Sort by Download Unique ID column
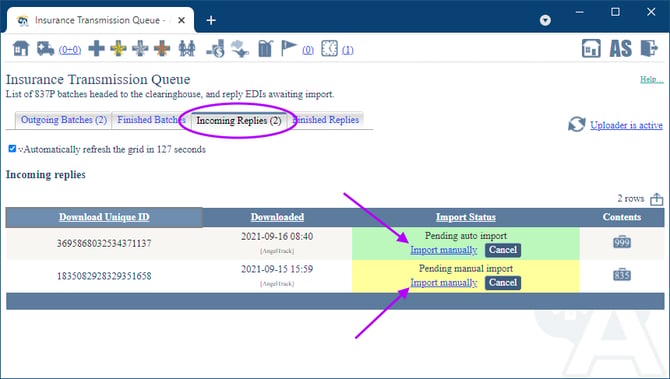 coord(104,217)
